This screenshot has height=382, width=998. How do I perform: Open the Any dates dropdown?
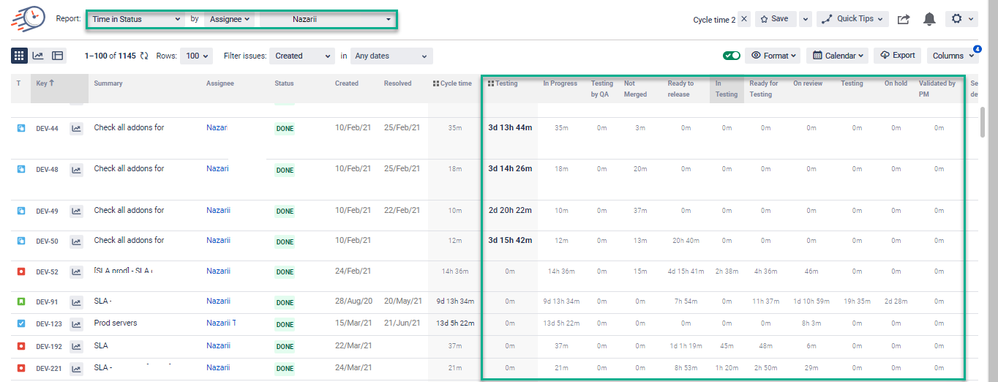coord(392,56)
